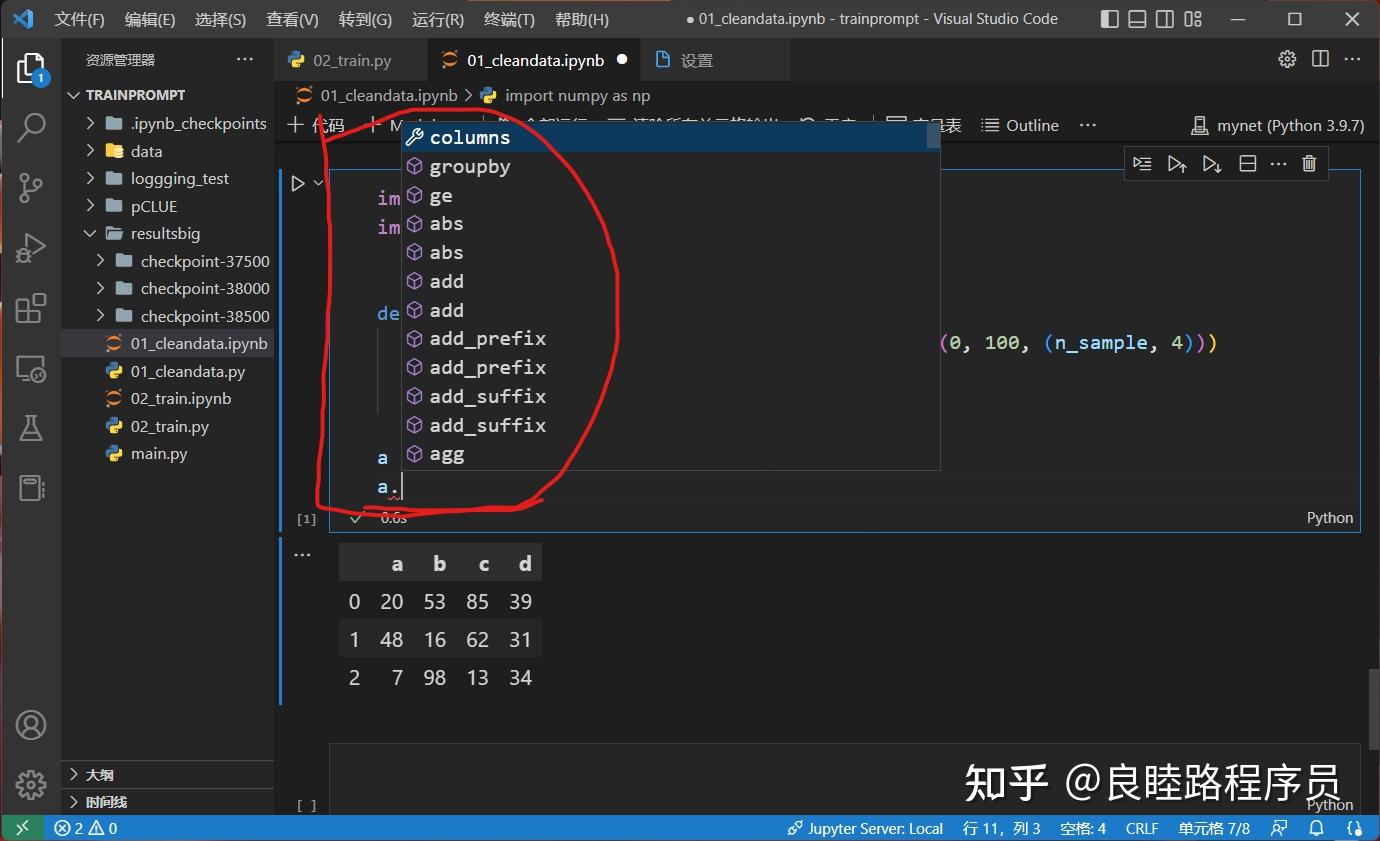Expand the 时间线 timeline section
Screen dimensions: 1380x841
tap(167, 801)
